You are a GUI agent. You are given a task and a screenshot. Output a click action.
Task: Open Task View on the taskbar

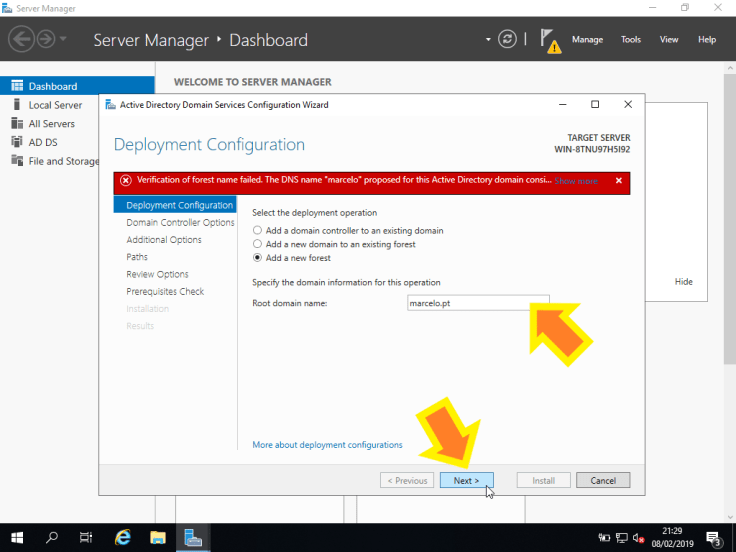[x=87, y=537]
